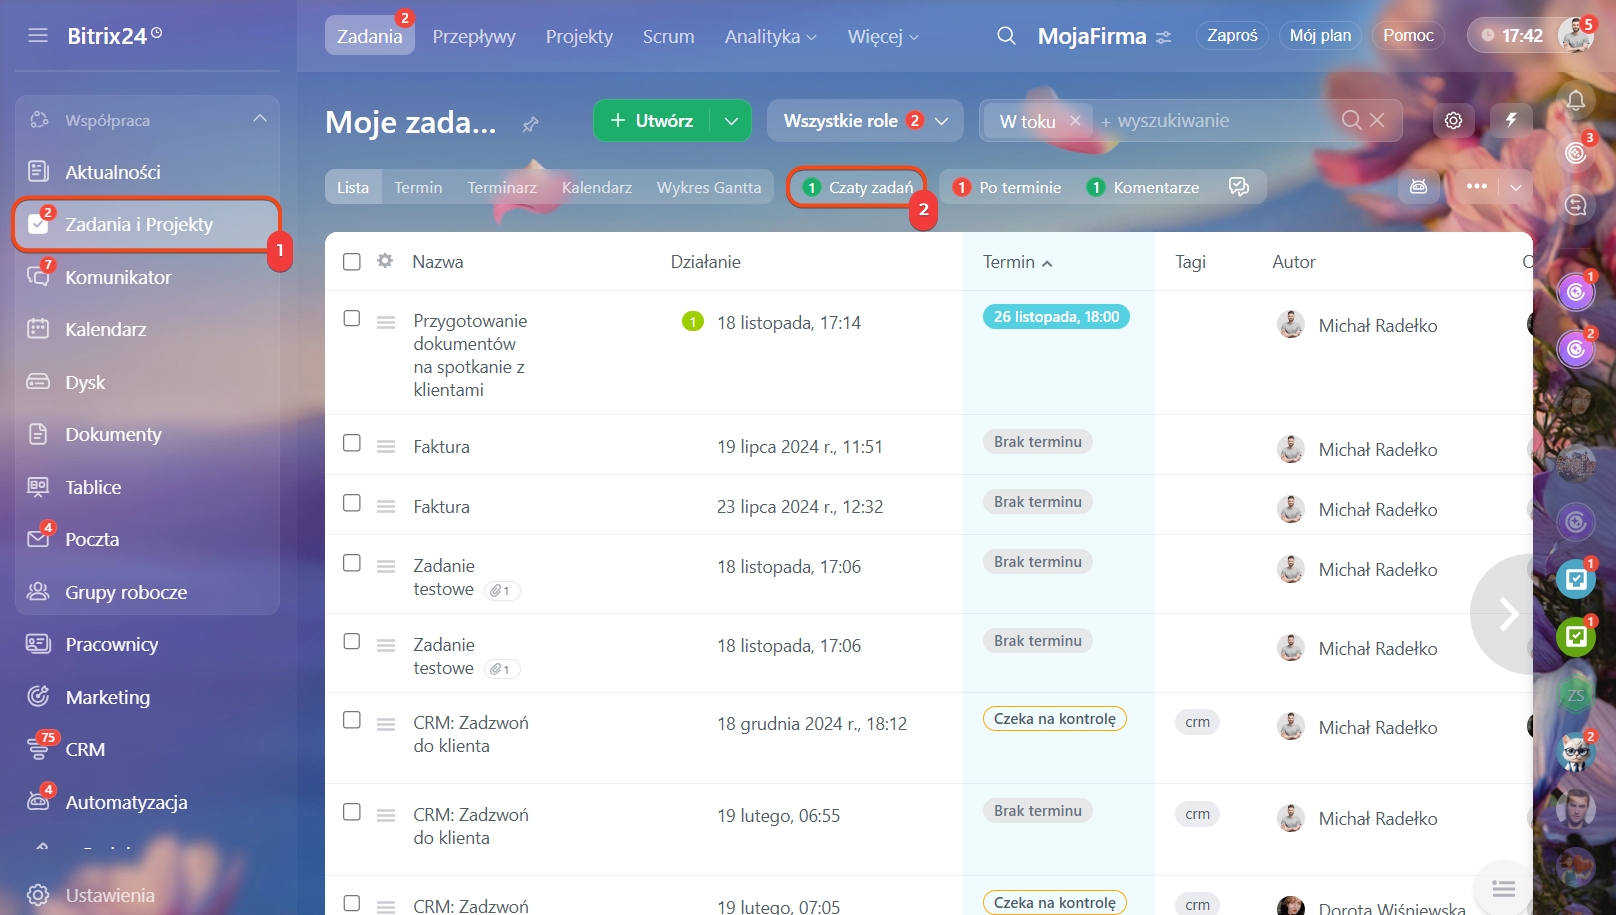Clear search filter with the X icon
1616x915 pixels.
click(x=1377, y=121)
